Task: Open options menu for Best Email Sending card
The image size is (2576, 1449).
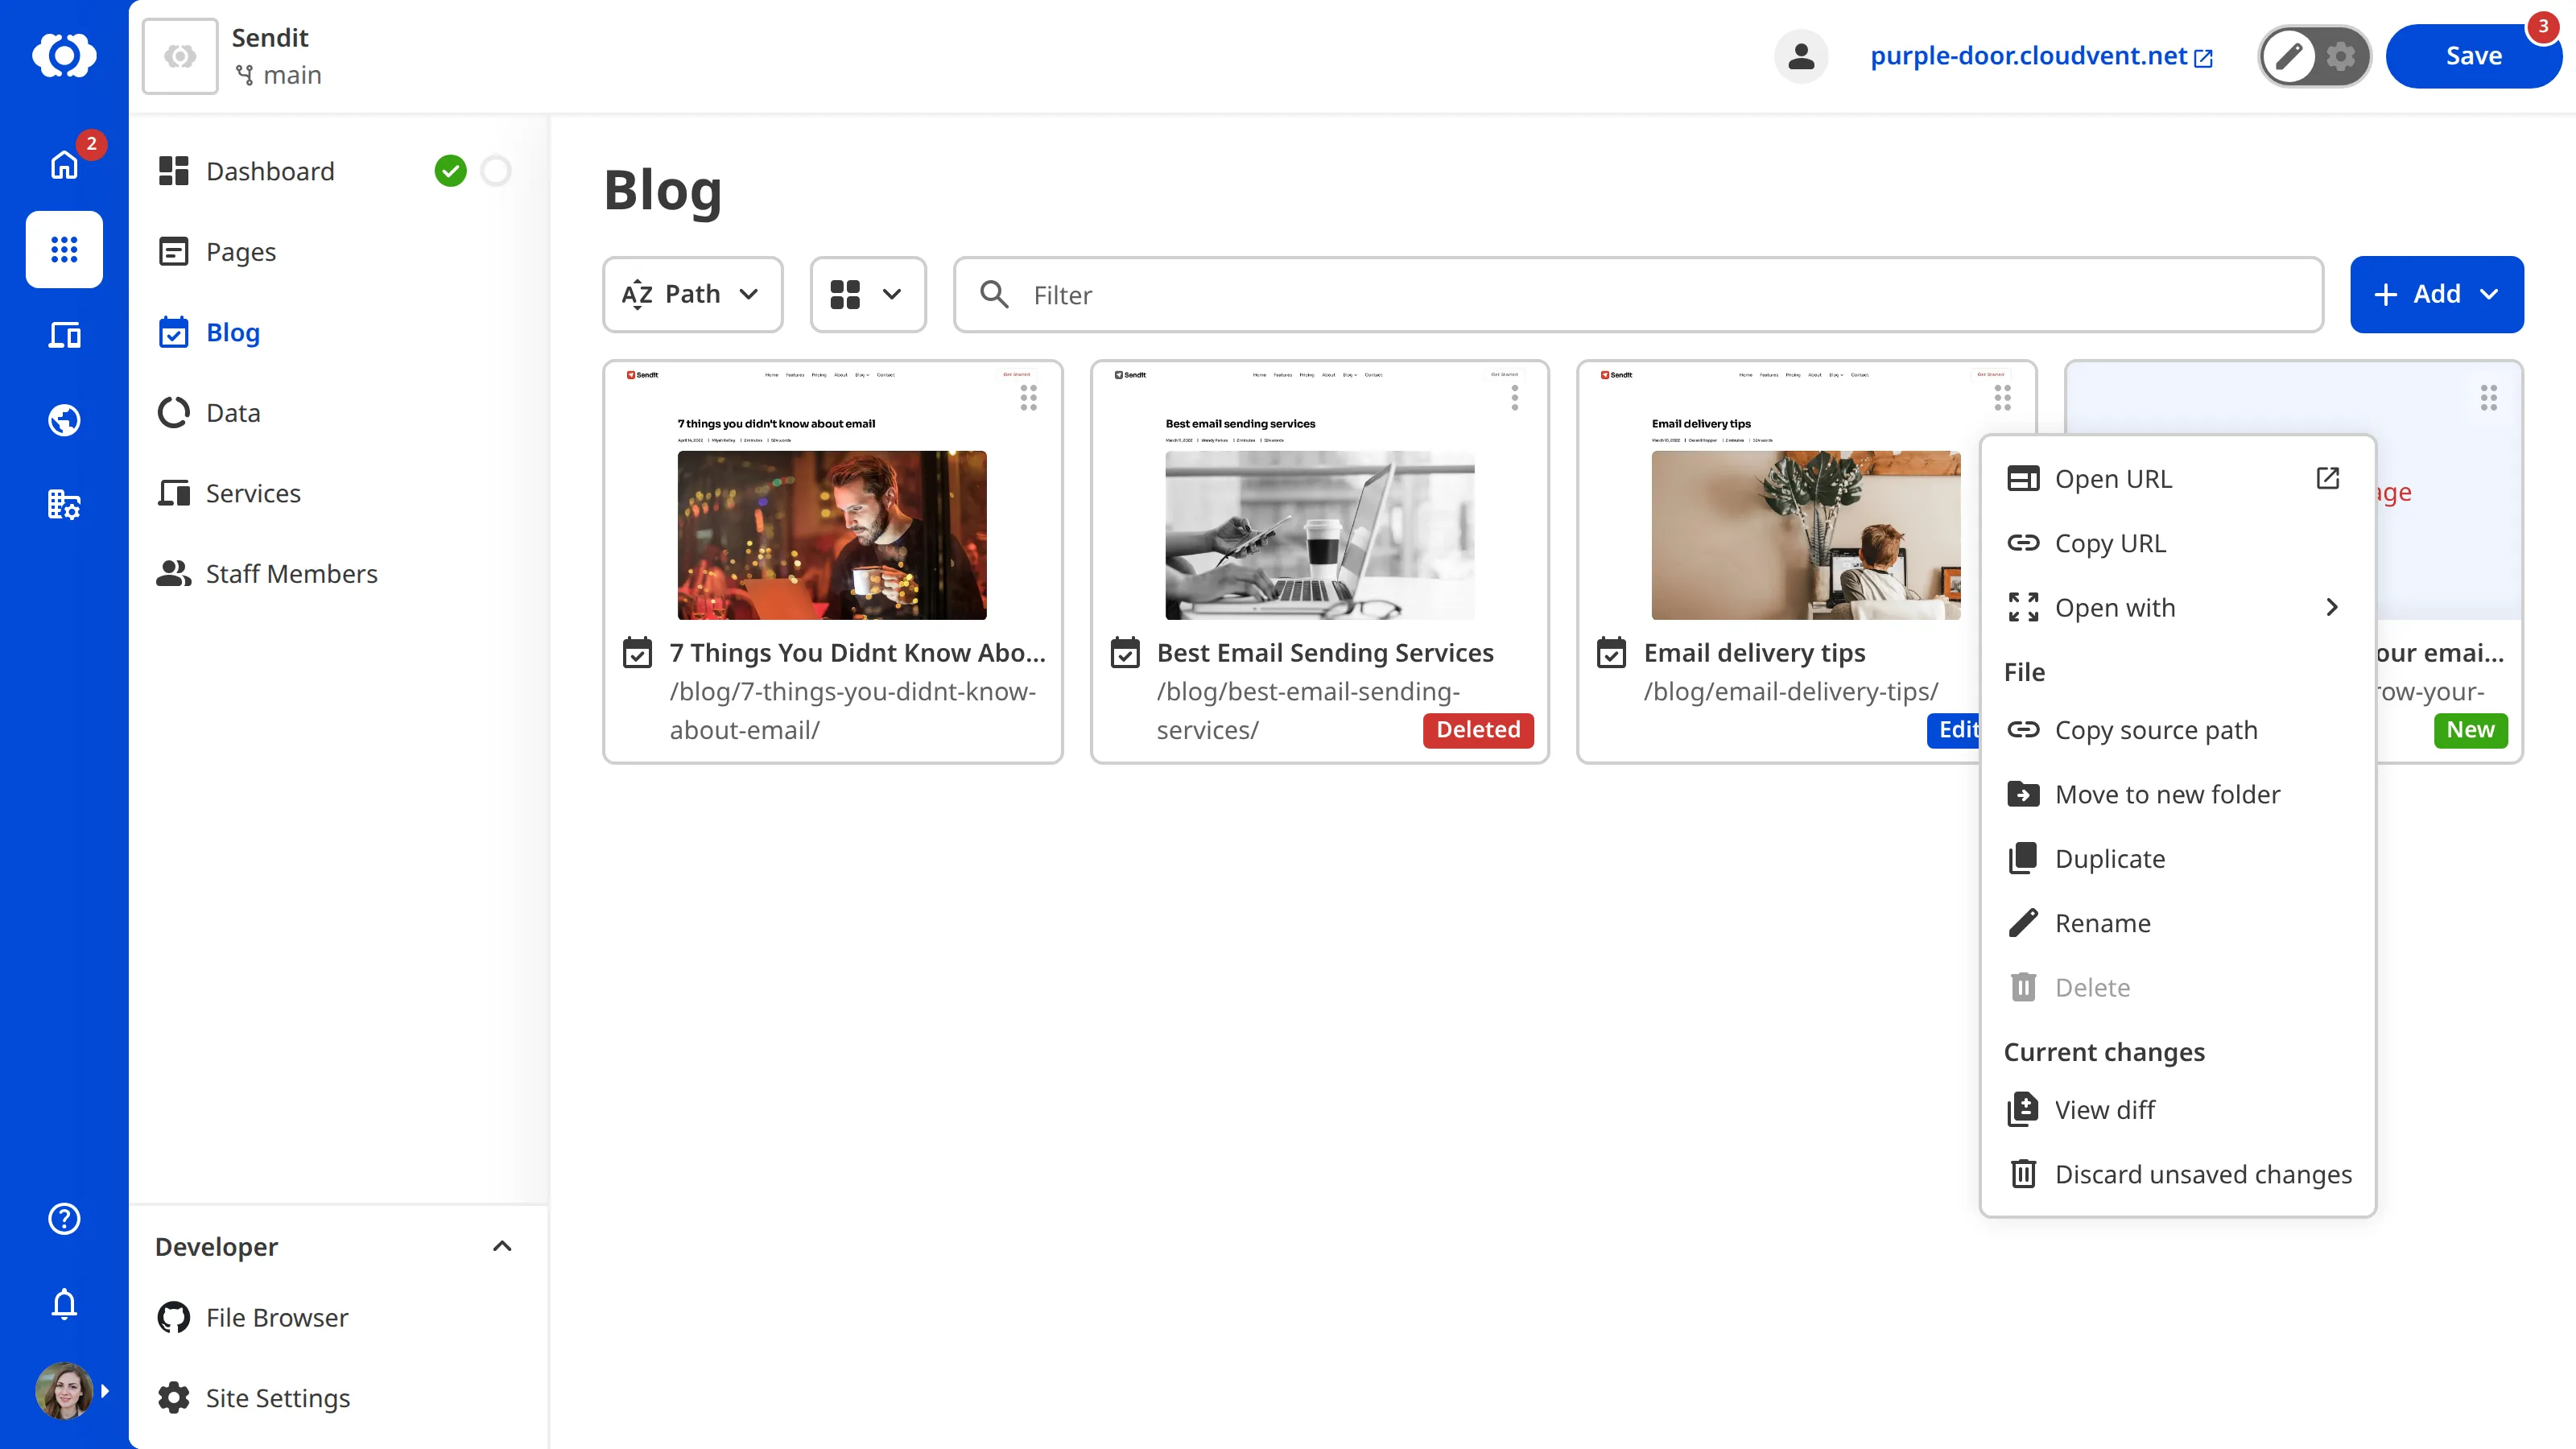Action: [1515, 398]
